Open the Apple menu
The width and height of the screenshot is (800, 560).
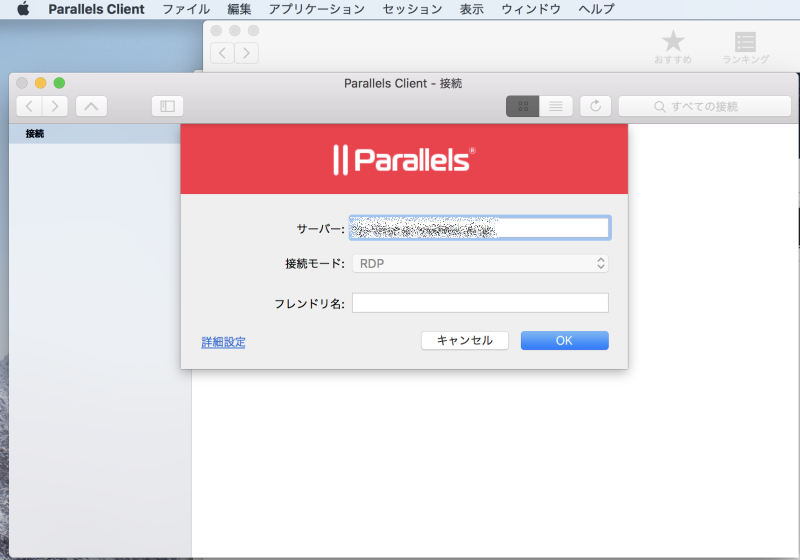pyautogui.click(x=23, y=9)
